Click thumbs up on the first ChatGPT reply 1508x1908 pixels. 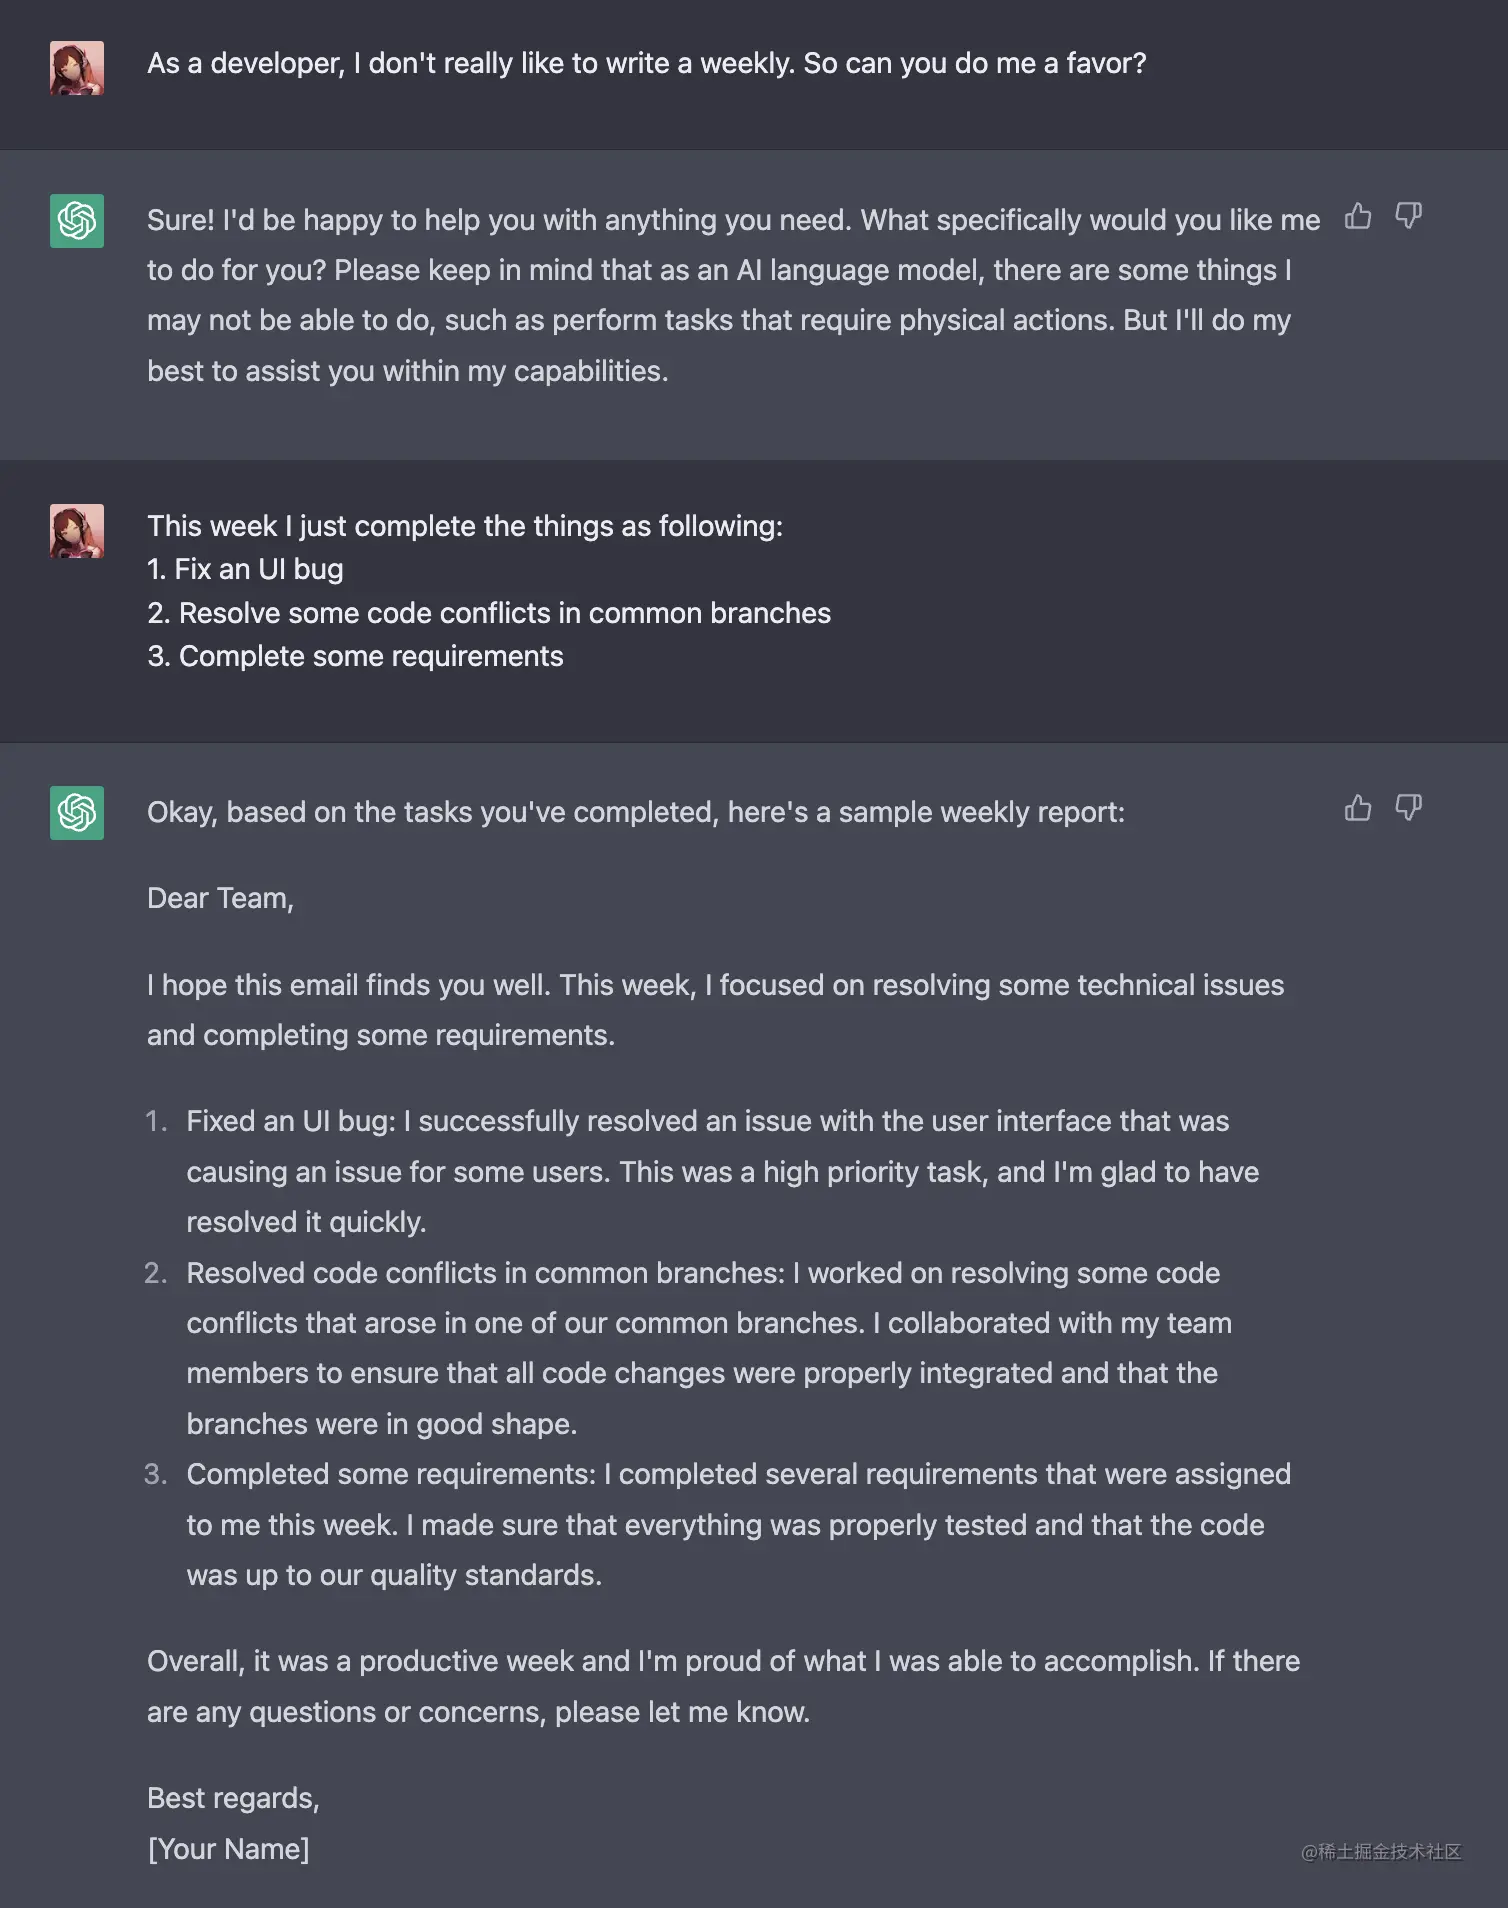click(1358, 216)
